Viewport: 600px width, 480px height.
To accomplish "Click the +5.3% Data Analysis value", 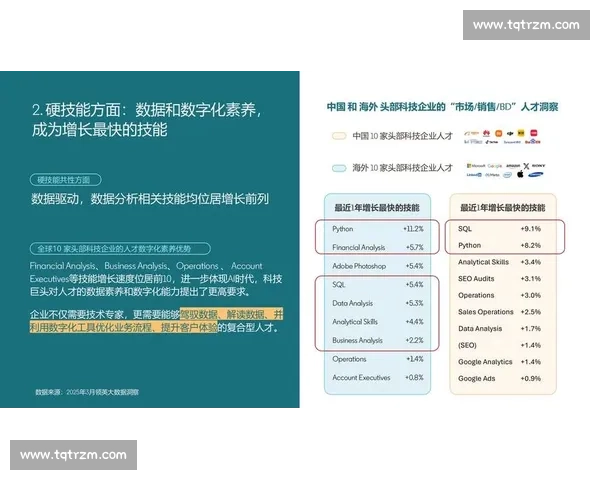I will [x=414, y=303].
